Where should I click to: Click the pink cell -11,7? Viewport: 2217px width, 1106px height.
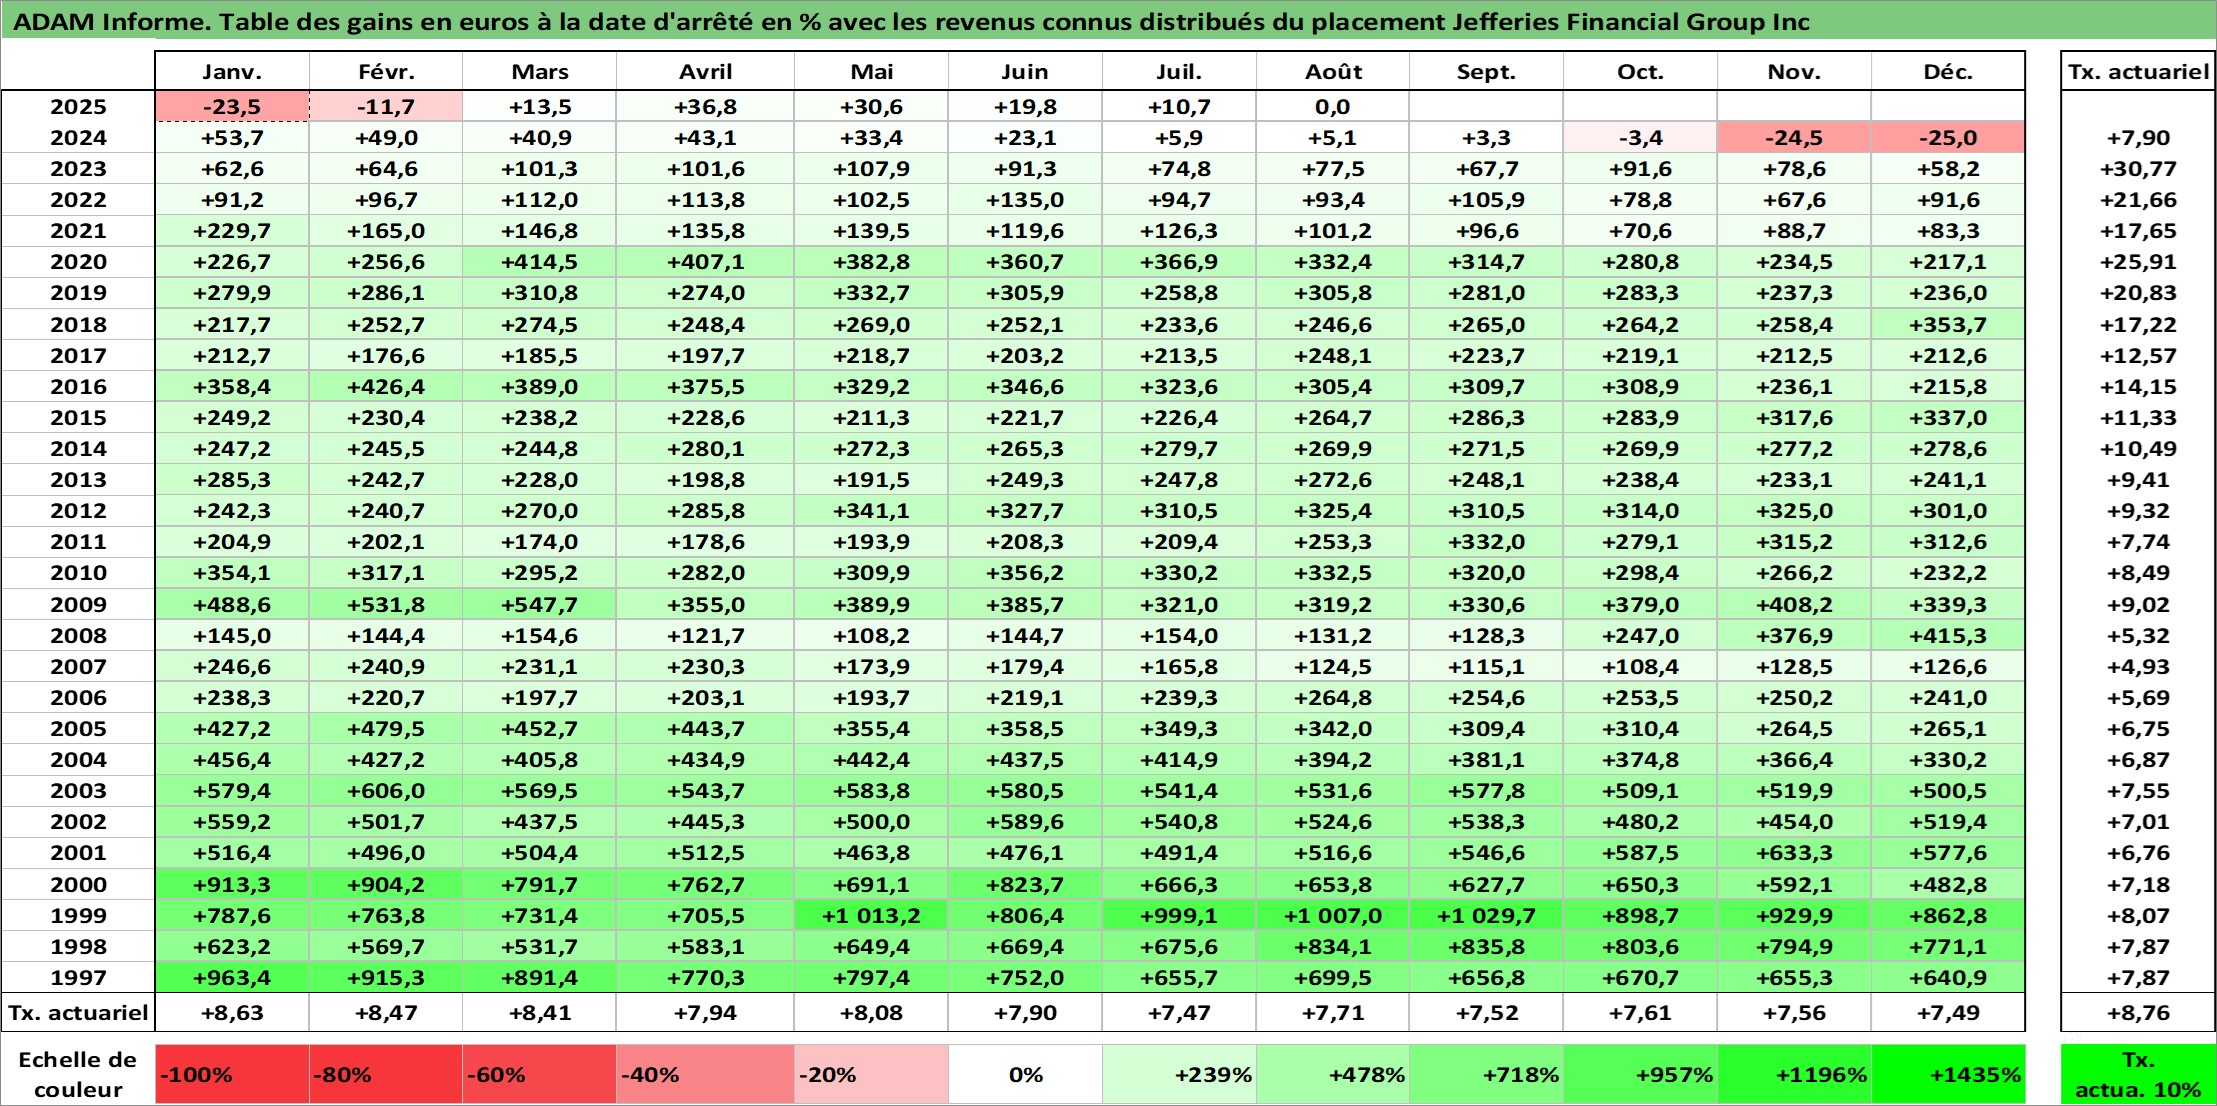click(x=386, y=107)
